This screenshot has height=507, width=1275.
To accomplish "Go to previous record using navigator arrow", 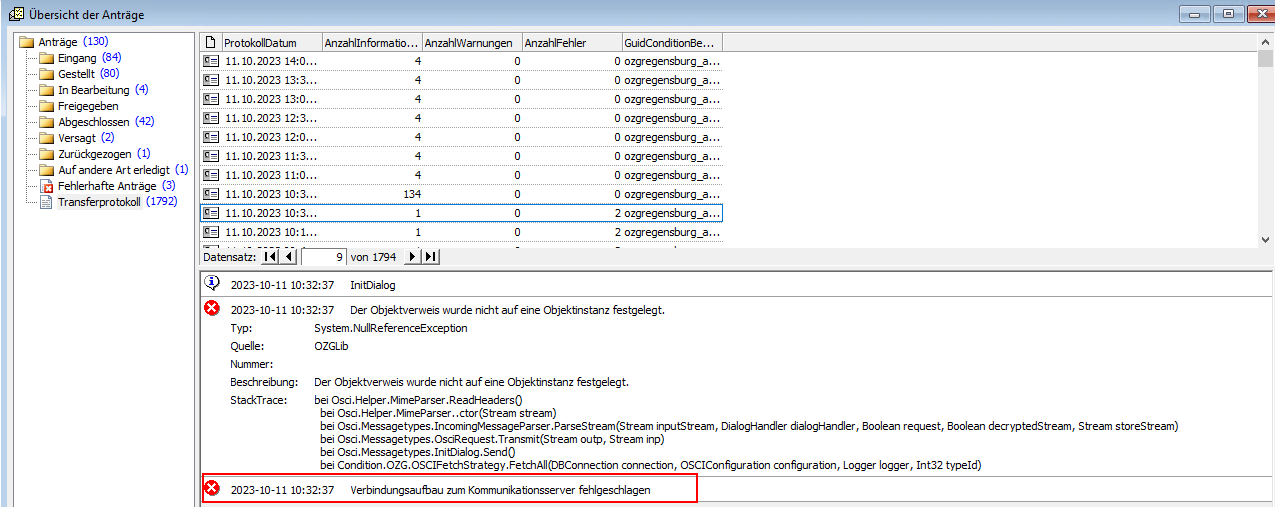I will 289,257.
